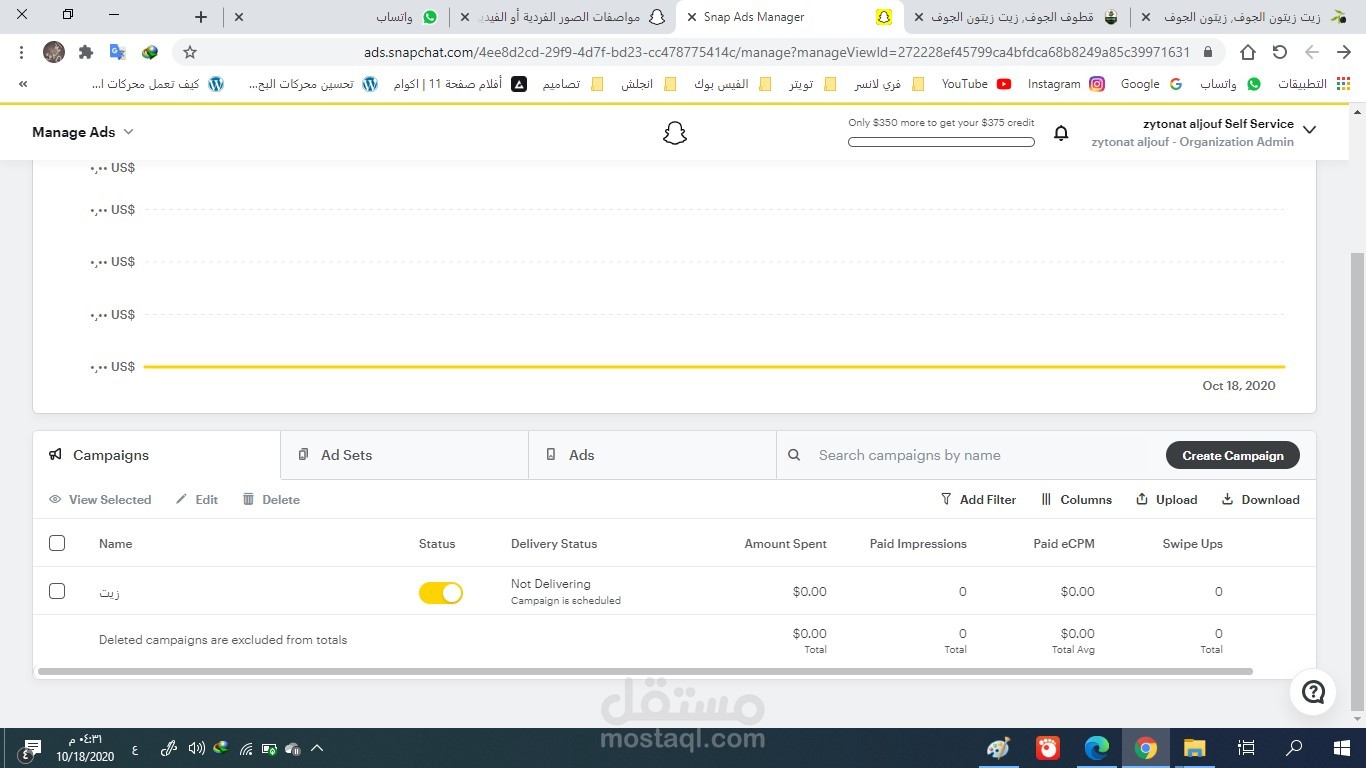
Task: Click the Paid Impressions column header
Action: coord(918,544)
